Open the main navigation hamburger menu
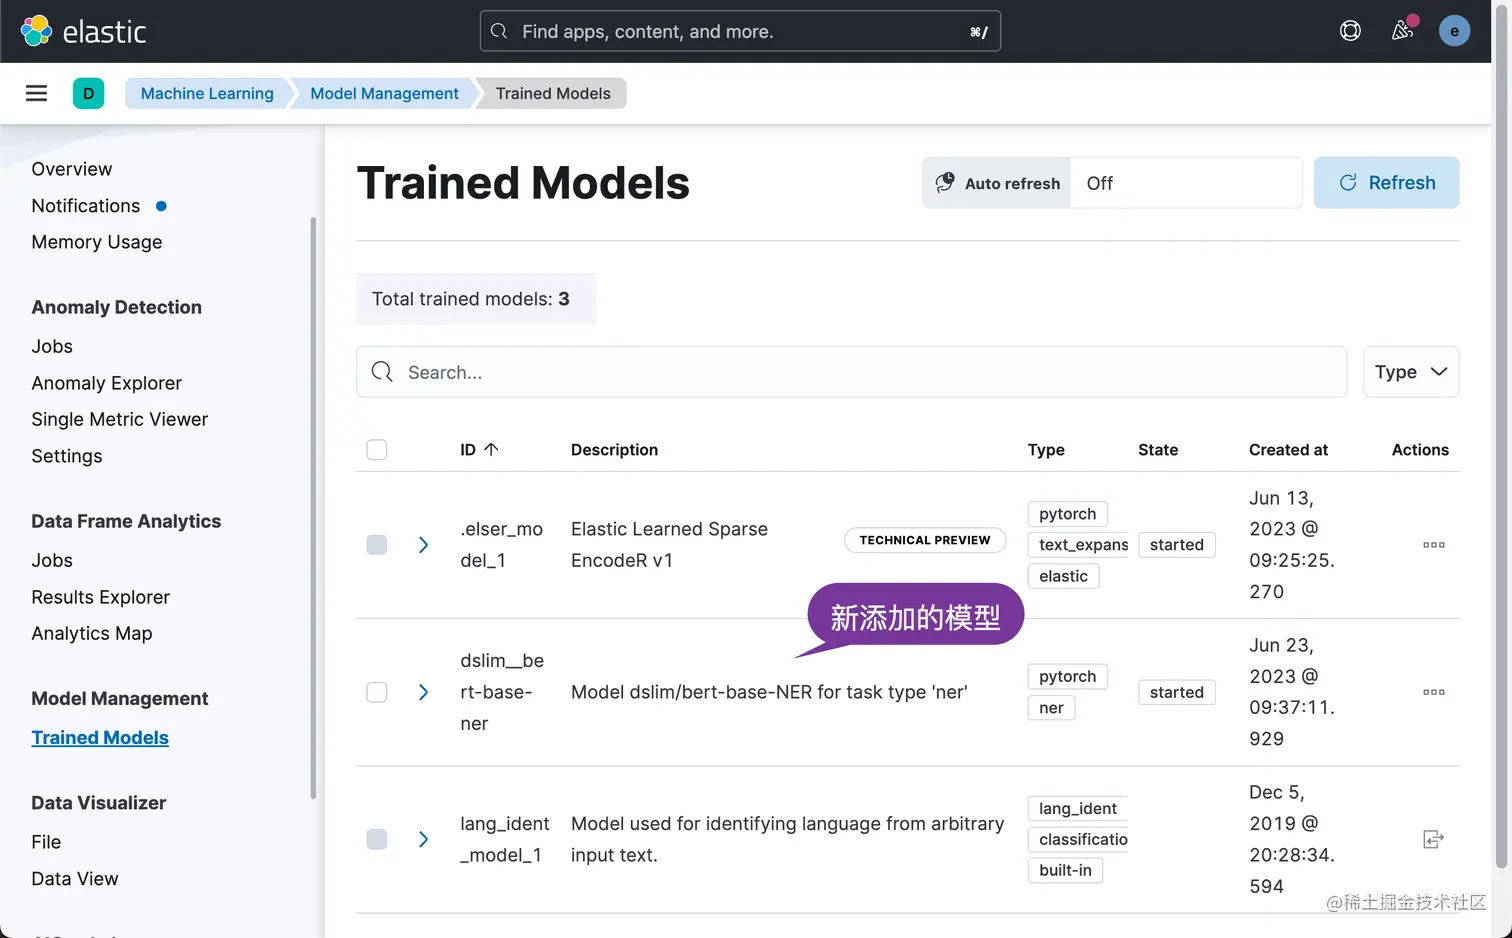The height and width of the screenshot is (938, 1512). coord(36,93)
